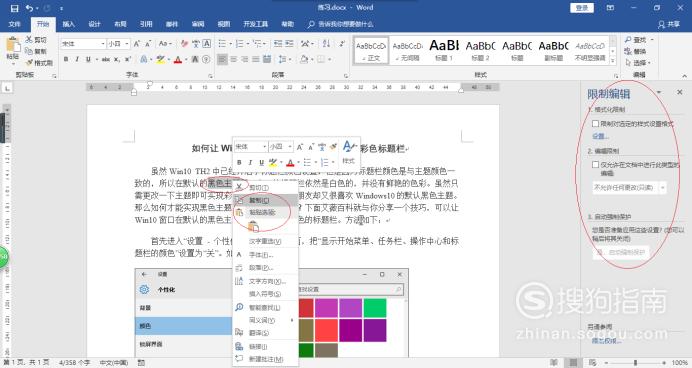Toggle Bold in the ribbon font group
Image resolution: width=692 pixels, height=368 pixels.
[x=66, y=59]
